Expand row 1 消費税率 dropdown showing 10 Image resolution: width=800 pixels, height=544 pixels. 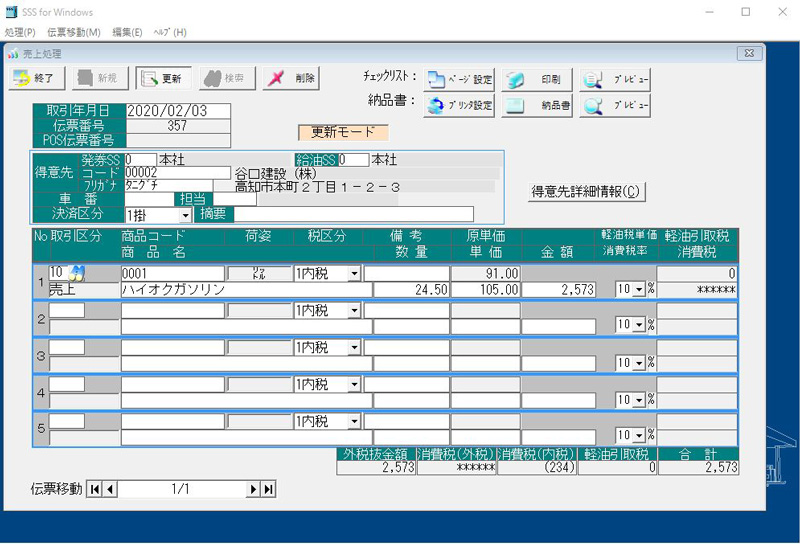coord(638,290)
